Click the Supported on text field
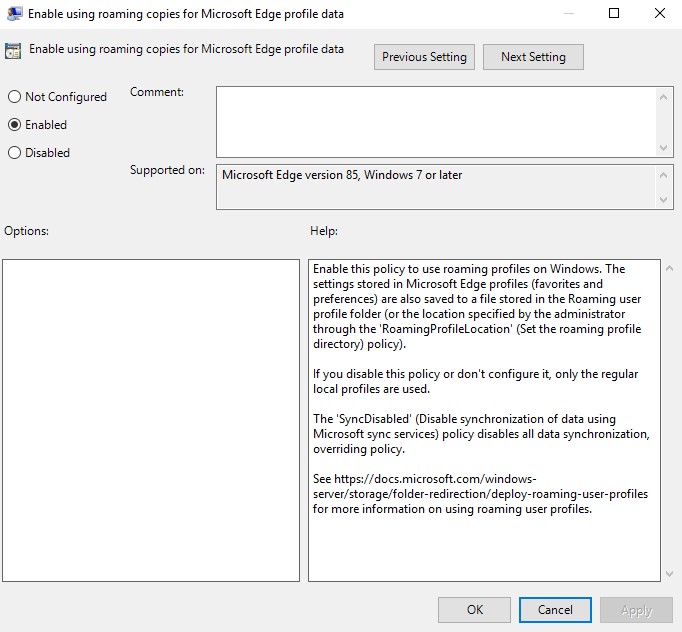Screen dimensions: 682x632 click(x=436, y=187)
